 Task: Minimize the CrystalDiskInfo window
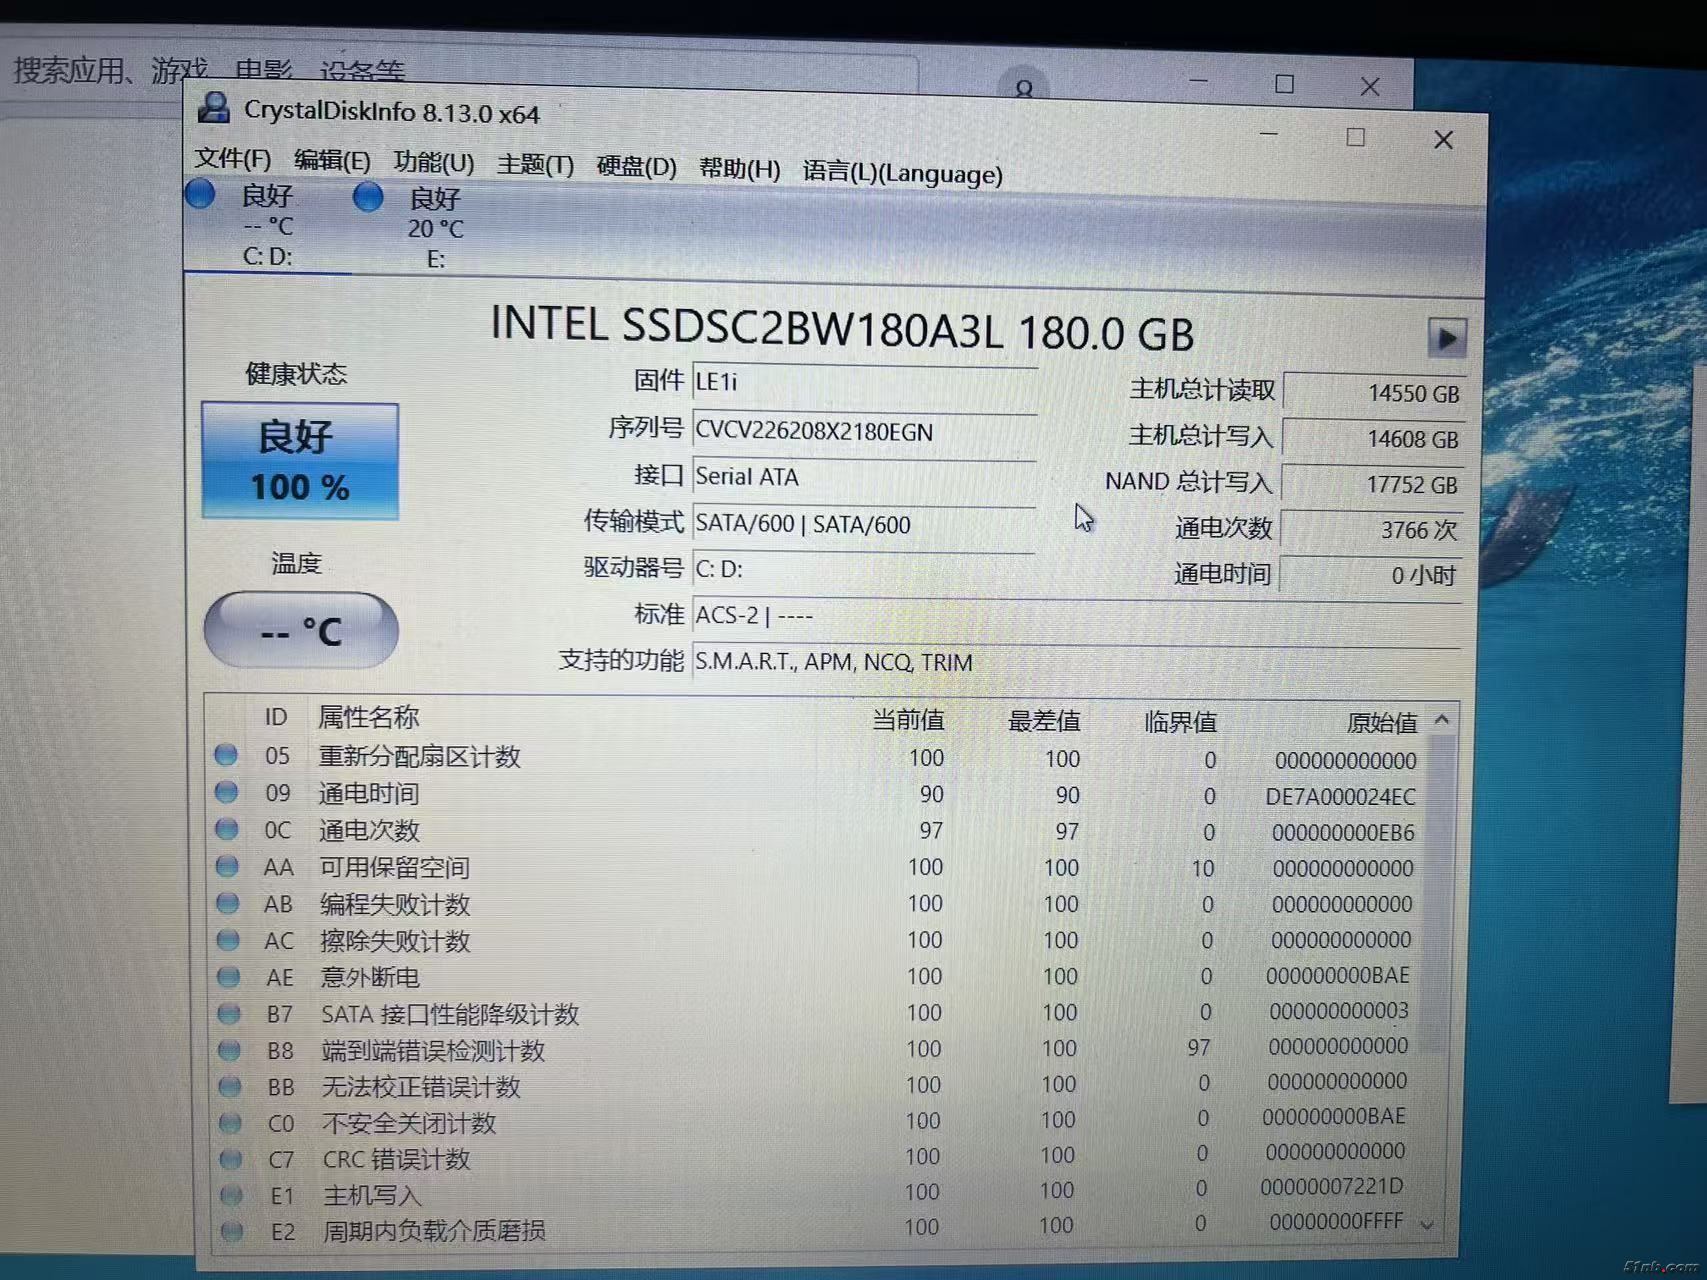coord(1268,134)
